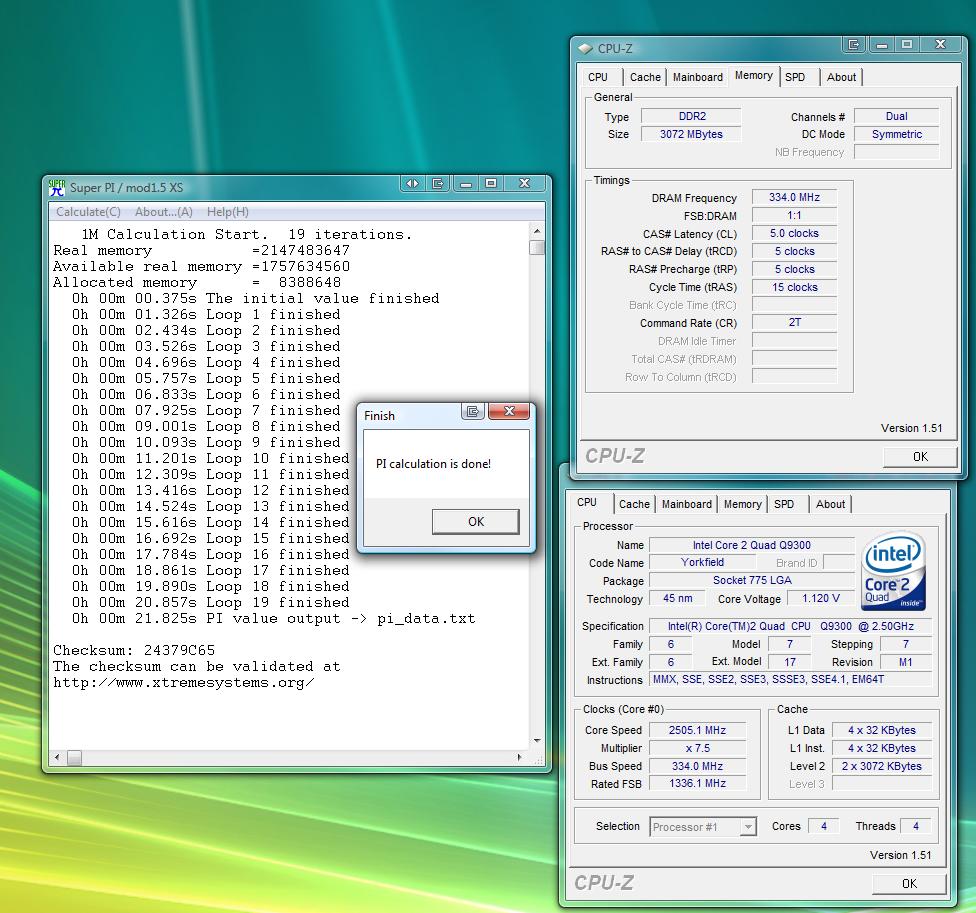Screen dimensions: 976x913
Task: Click the xtremesystems.org URL text in Super PI
Action: point(184,683)
